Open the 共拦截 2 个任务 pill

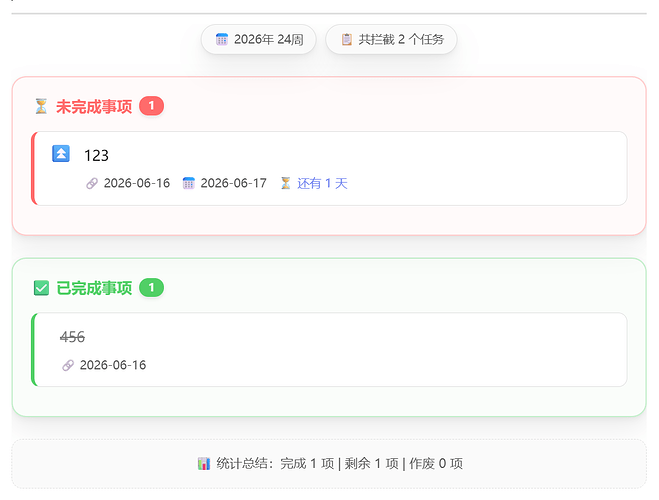click(x=391, y=39)
